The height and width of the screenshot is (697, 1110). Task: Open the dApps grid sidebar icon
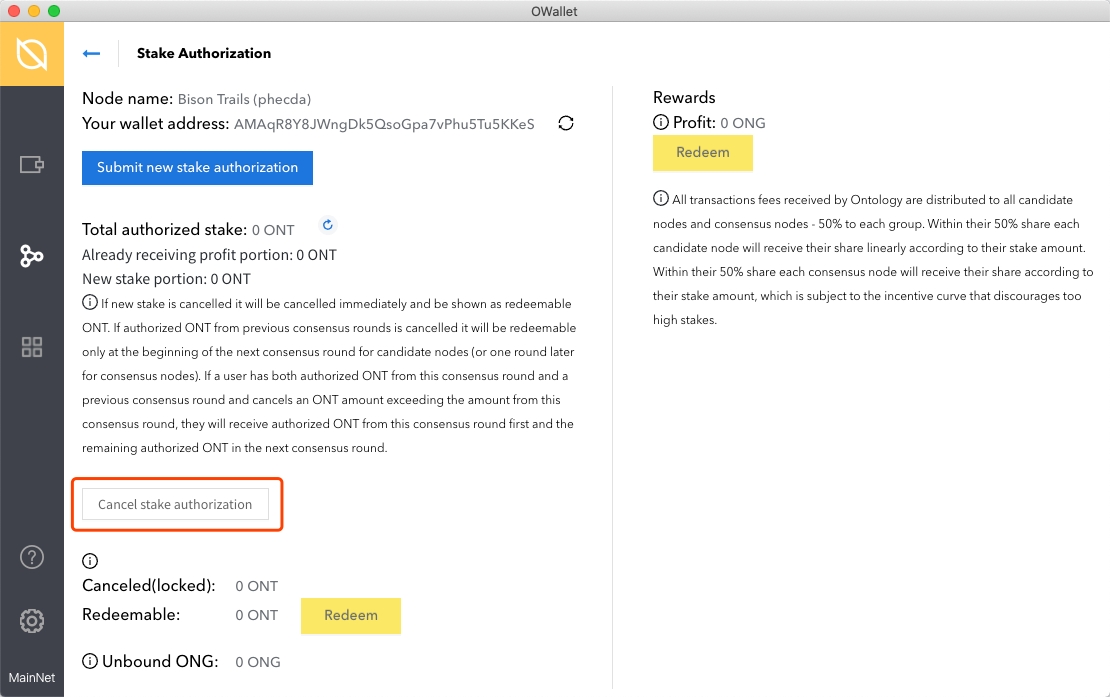[32, 347]
